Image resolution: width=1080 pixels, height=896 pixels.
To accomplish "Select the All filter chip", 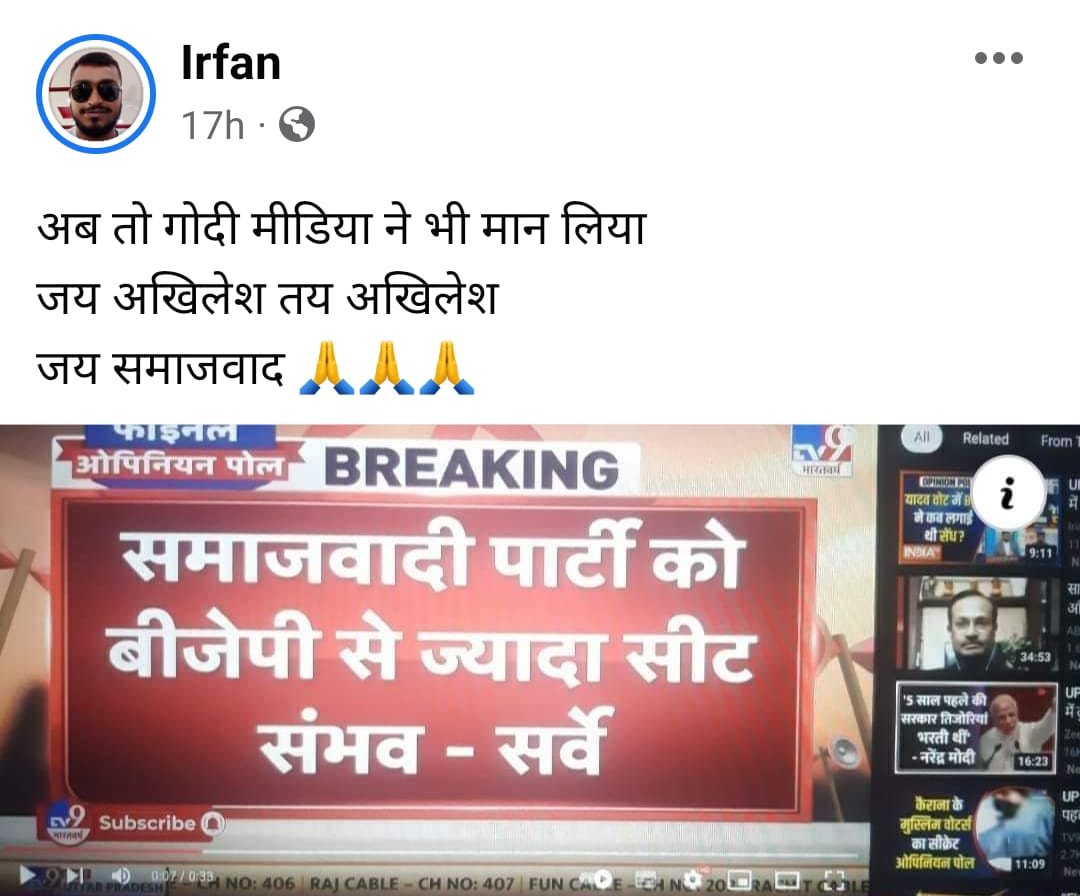I will pos(921,437).
